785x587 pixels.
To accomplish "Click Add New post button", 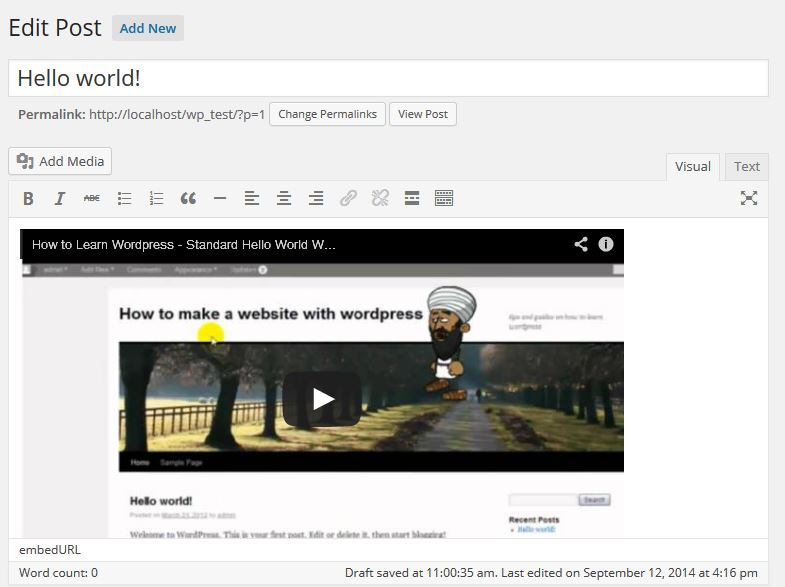I will tap(148, 29).
